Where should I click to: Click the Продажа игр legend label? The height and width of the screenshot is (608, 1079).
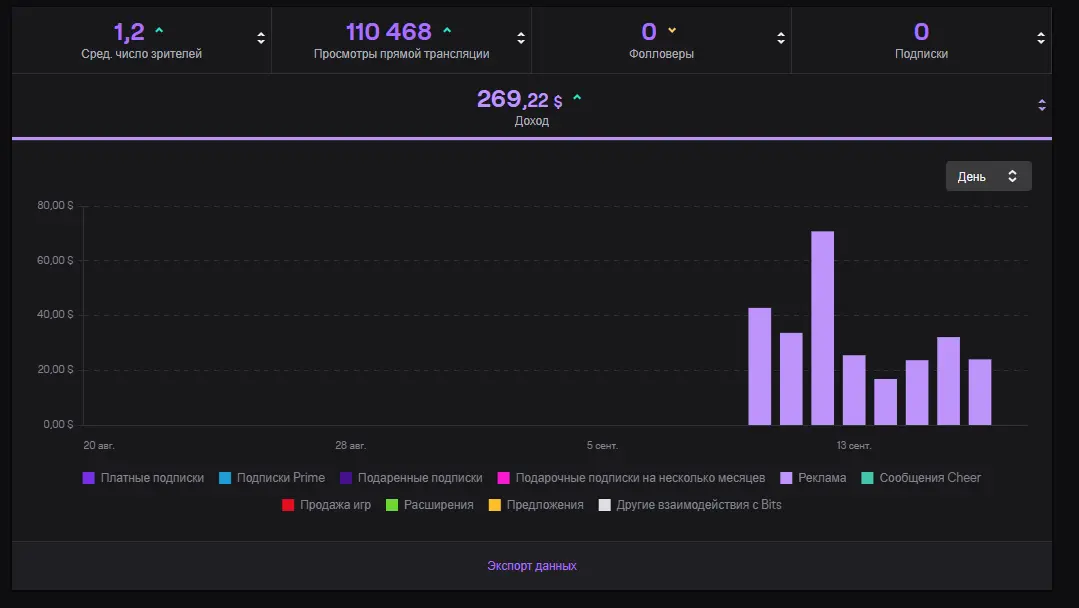[335, 505]
